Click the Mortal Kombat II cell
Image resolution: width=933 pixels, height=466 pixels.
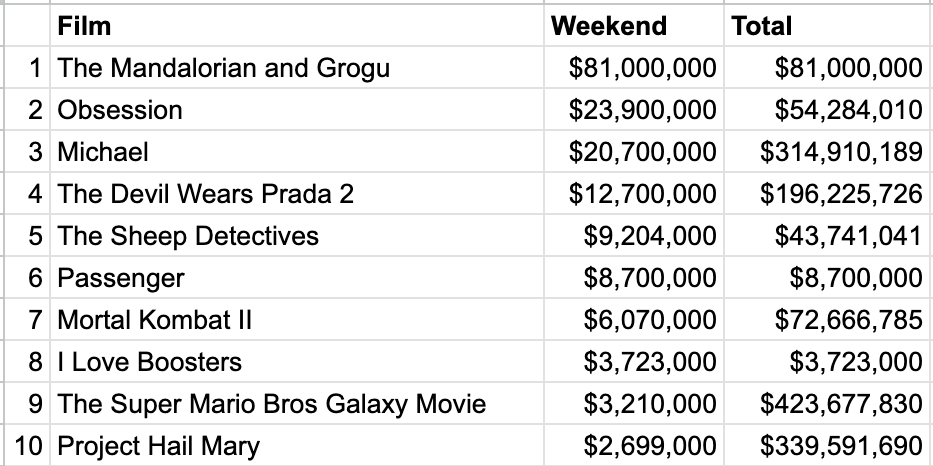point(297,320)
